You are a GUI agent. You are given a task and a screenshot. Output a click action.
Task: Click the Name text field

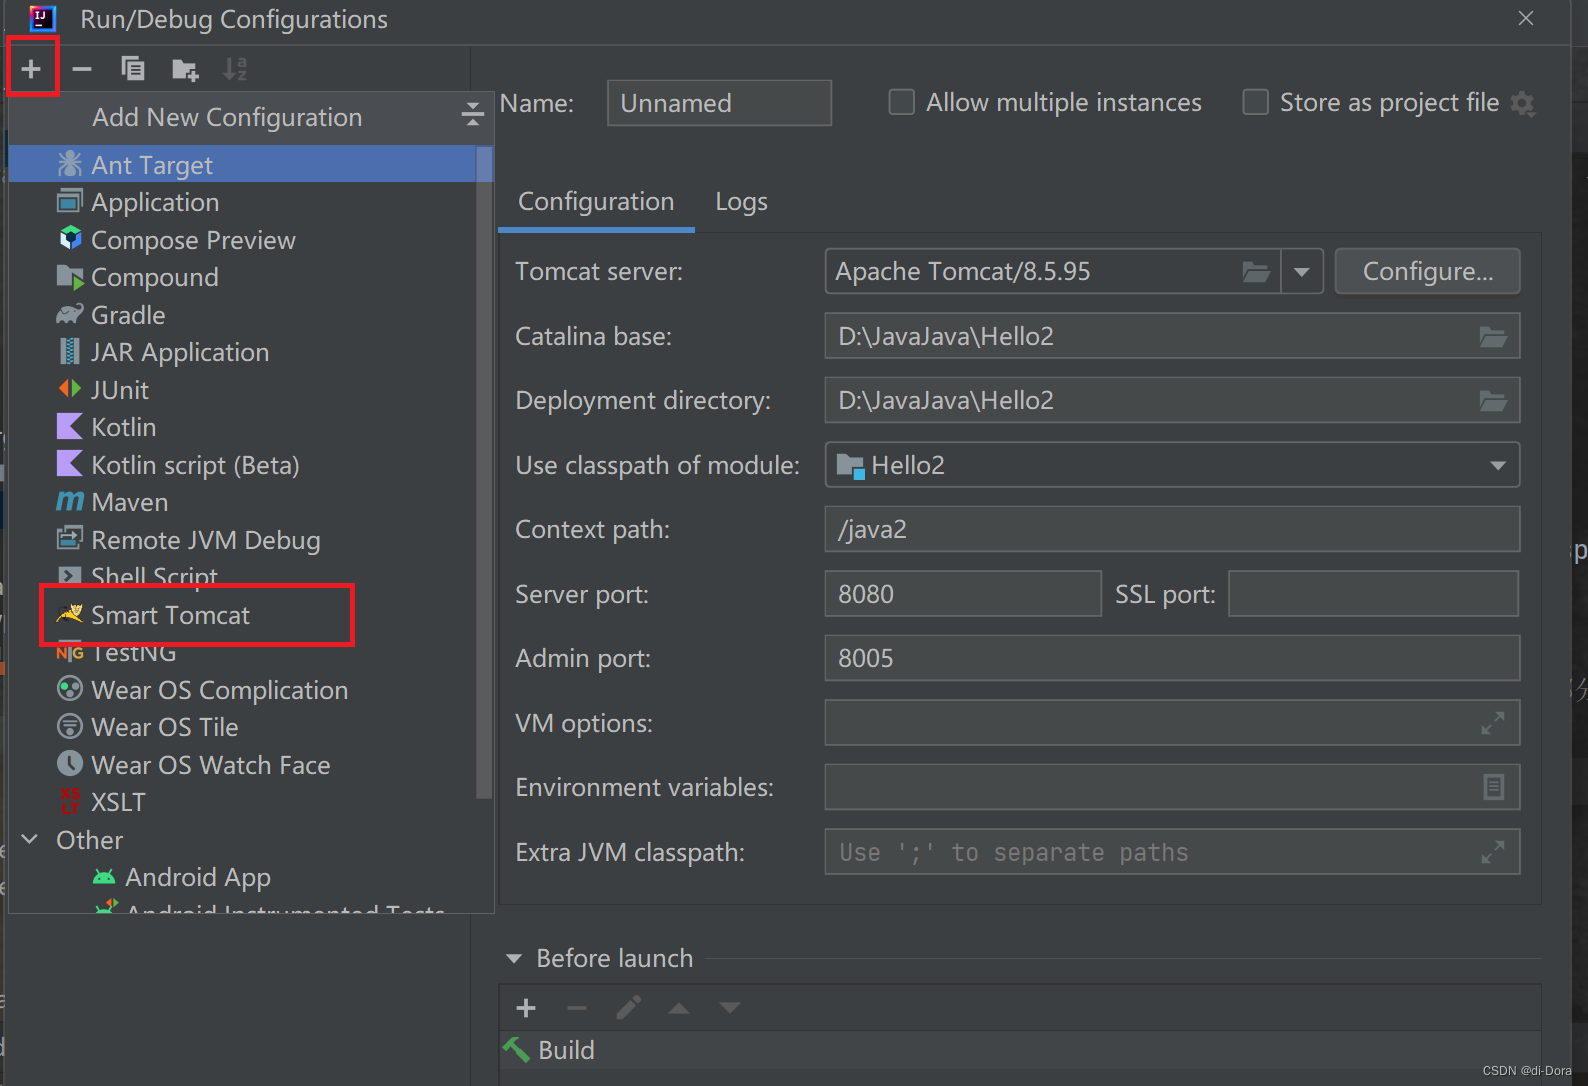point(719,103)
